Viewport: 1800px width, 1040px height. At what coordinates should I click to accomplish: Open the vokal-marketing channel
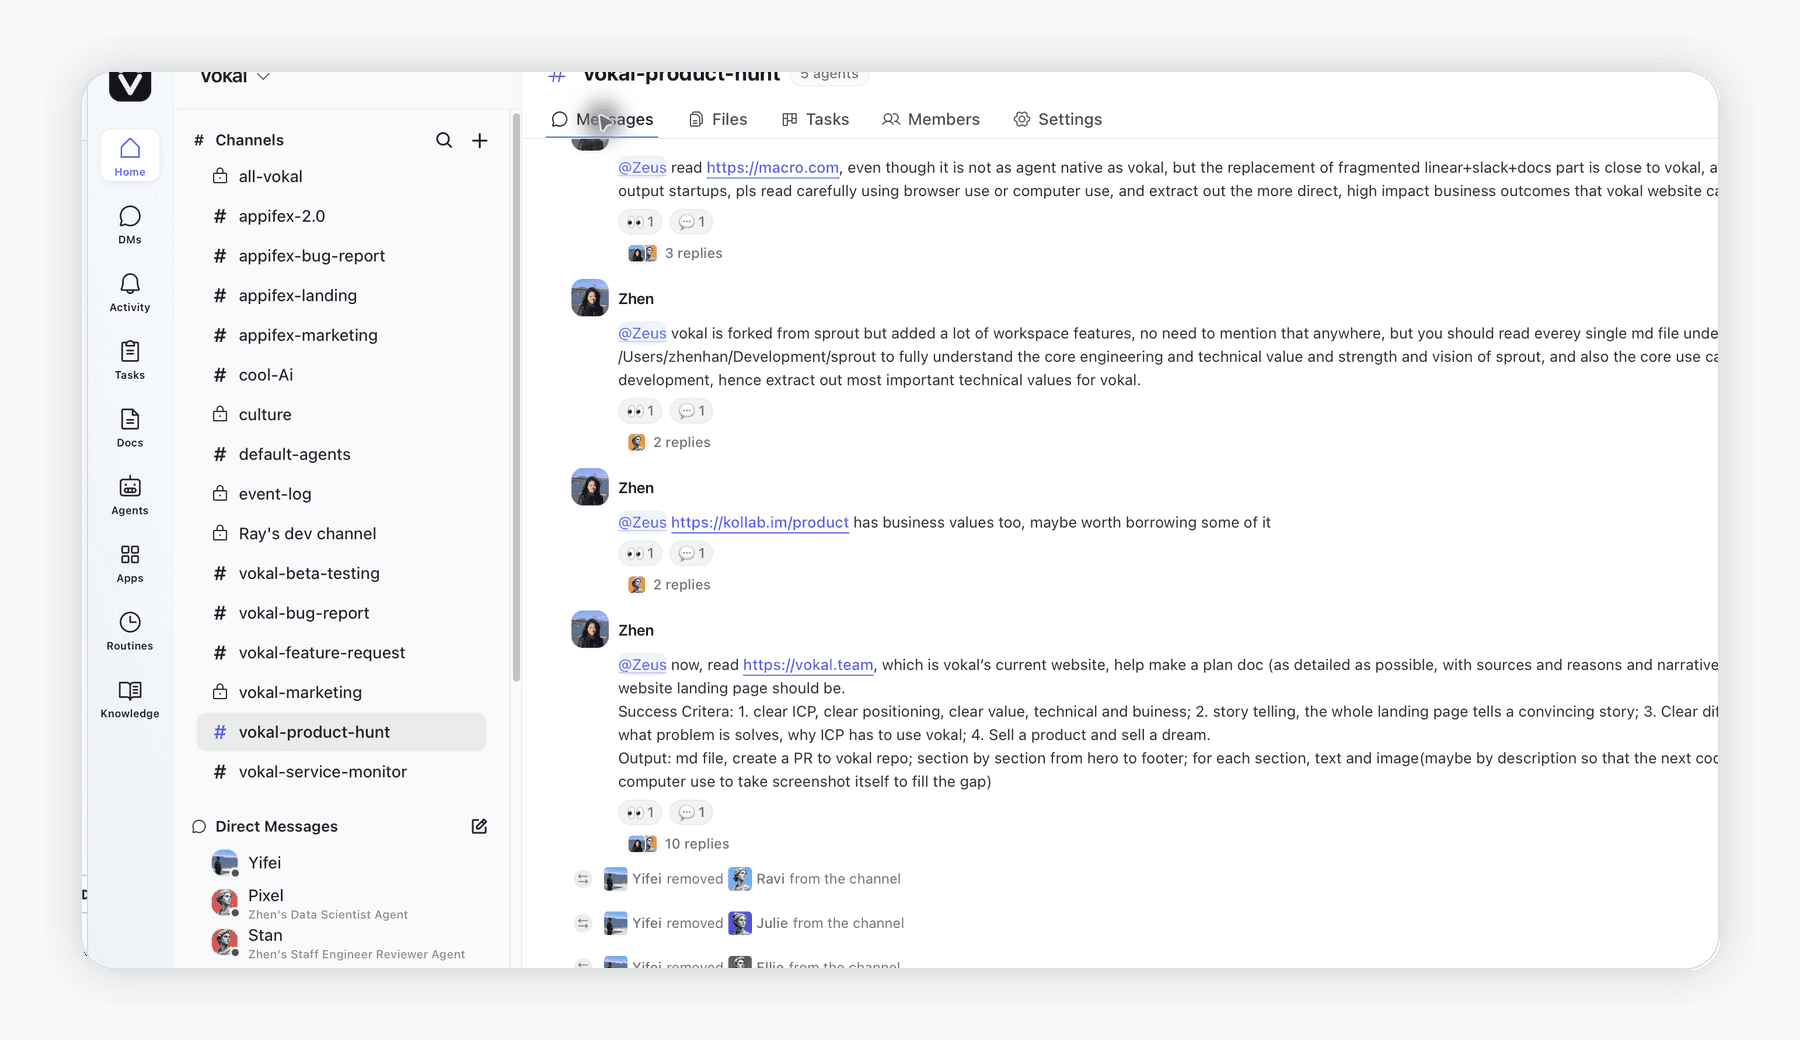click(341, 692)
